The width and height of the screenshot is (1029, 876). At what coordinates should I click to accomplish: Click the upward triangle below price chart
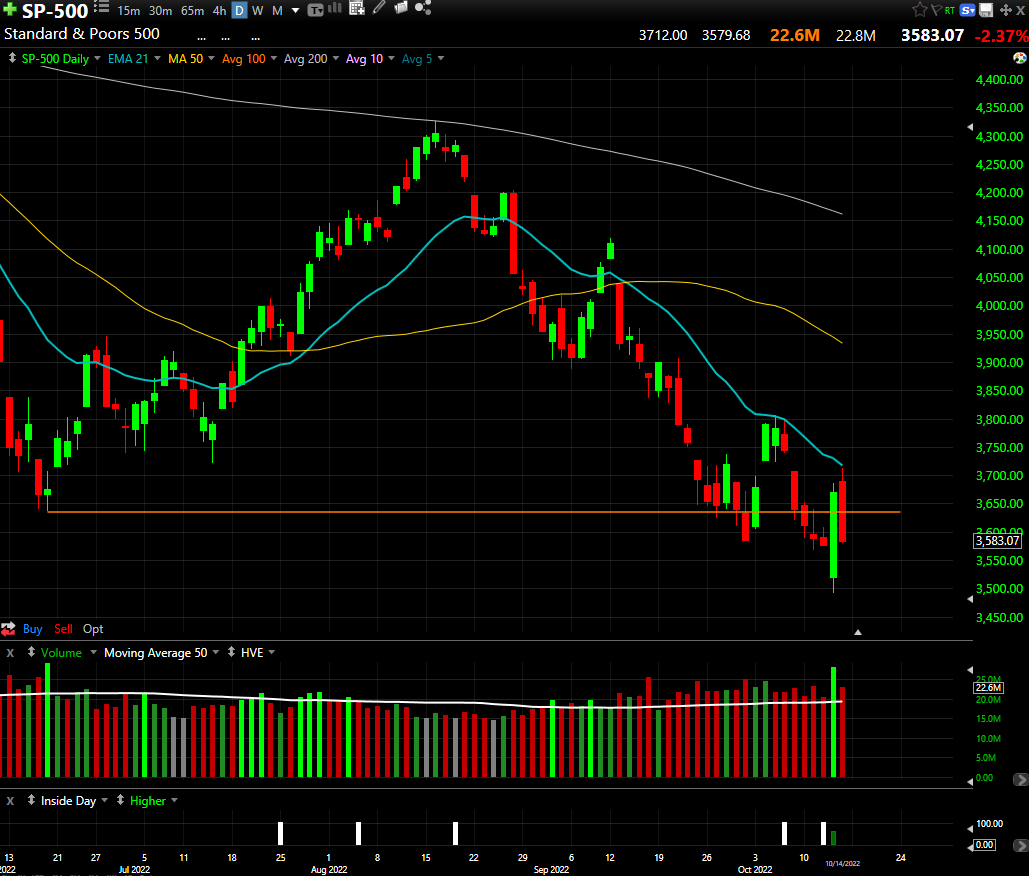[857, 633]
